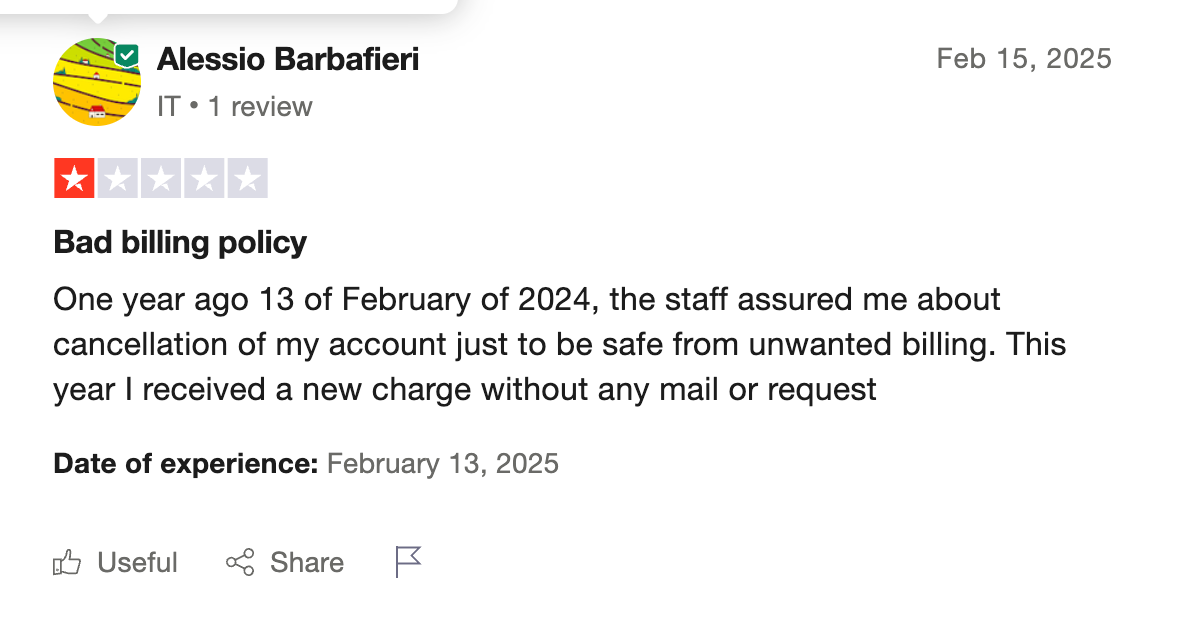The image size is (1204, 626).
Task: Click the Share button label
Action: point(307,563)
